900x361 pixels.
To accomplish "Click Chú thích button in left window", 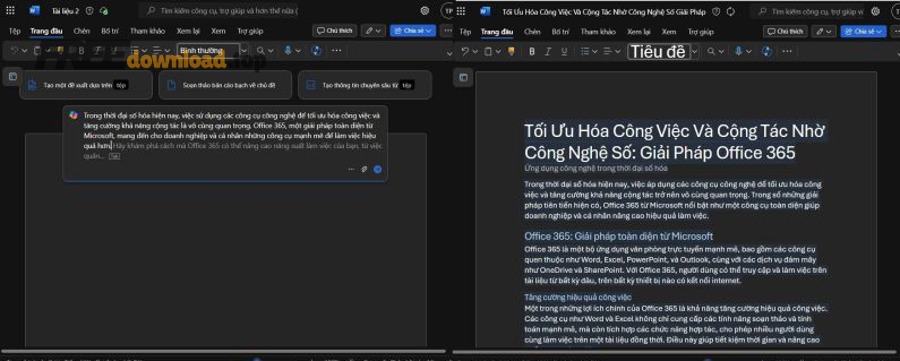I will 335,31.
